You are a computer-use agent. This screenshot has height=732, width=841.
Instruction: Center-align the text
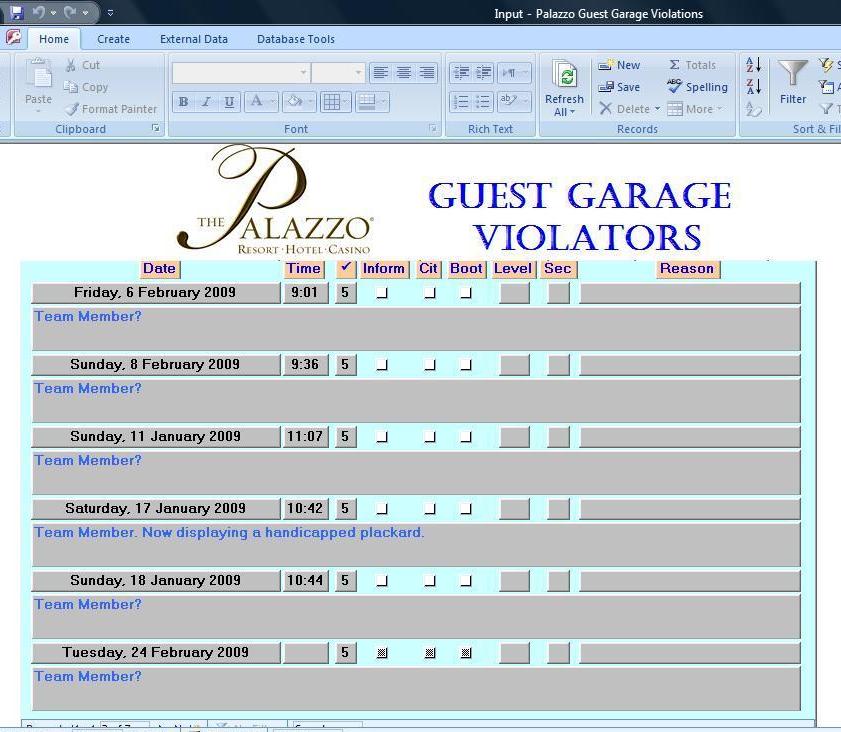404,72
